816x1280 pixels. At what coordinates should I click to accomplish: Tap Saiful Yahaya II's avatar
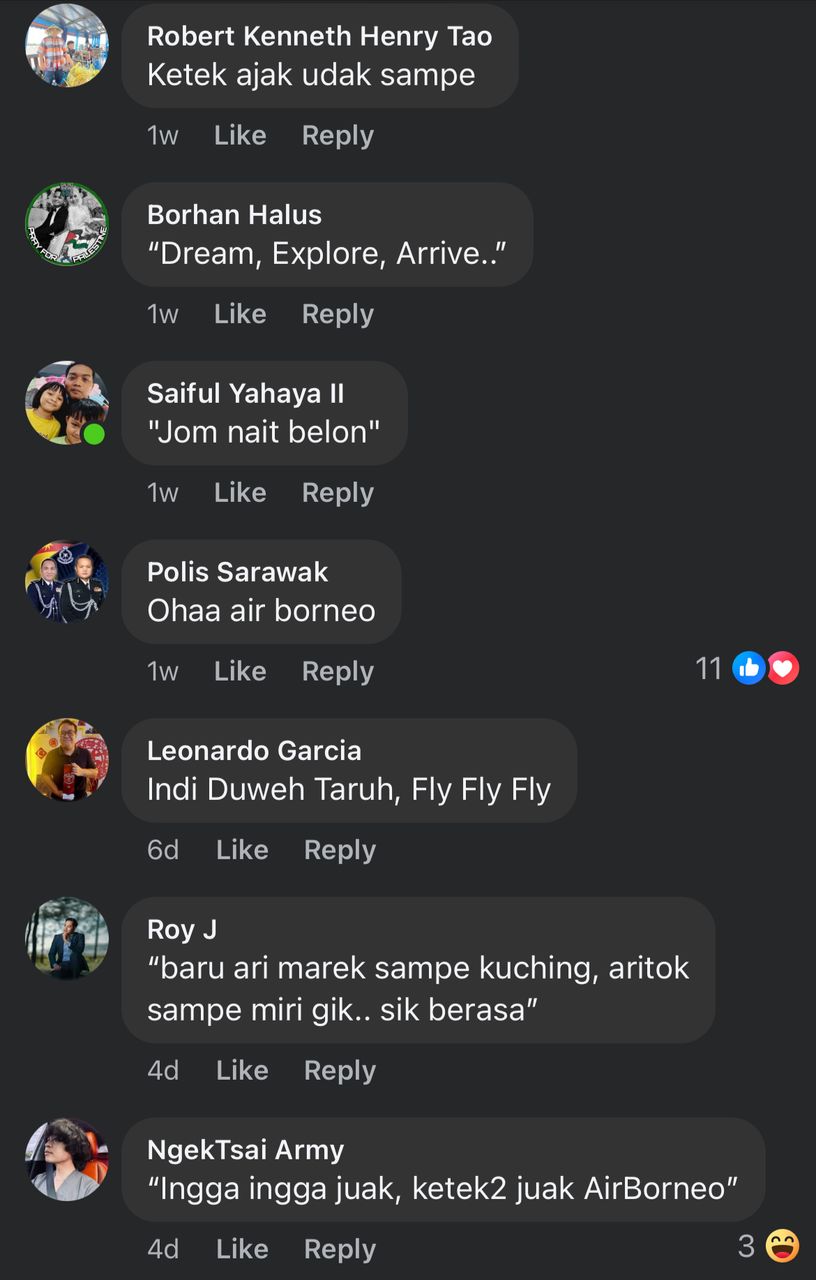[67, 403]
